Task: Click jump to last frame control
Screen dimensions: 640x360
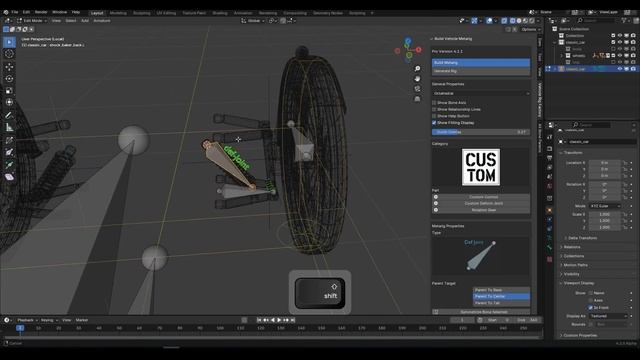Action: (292, 320)
